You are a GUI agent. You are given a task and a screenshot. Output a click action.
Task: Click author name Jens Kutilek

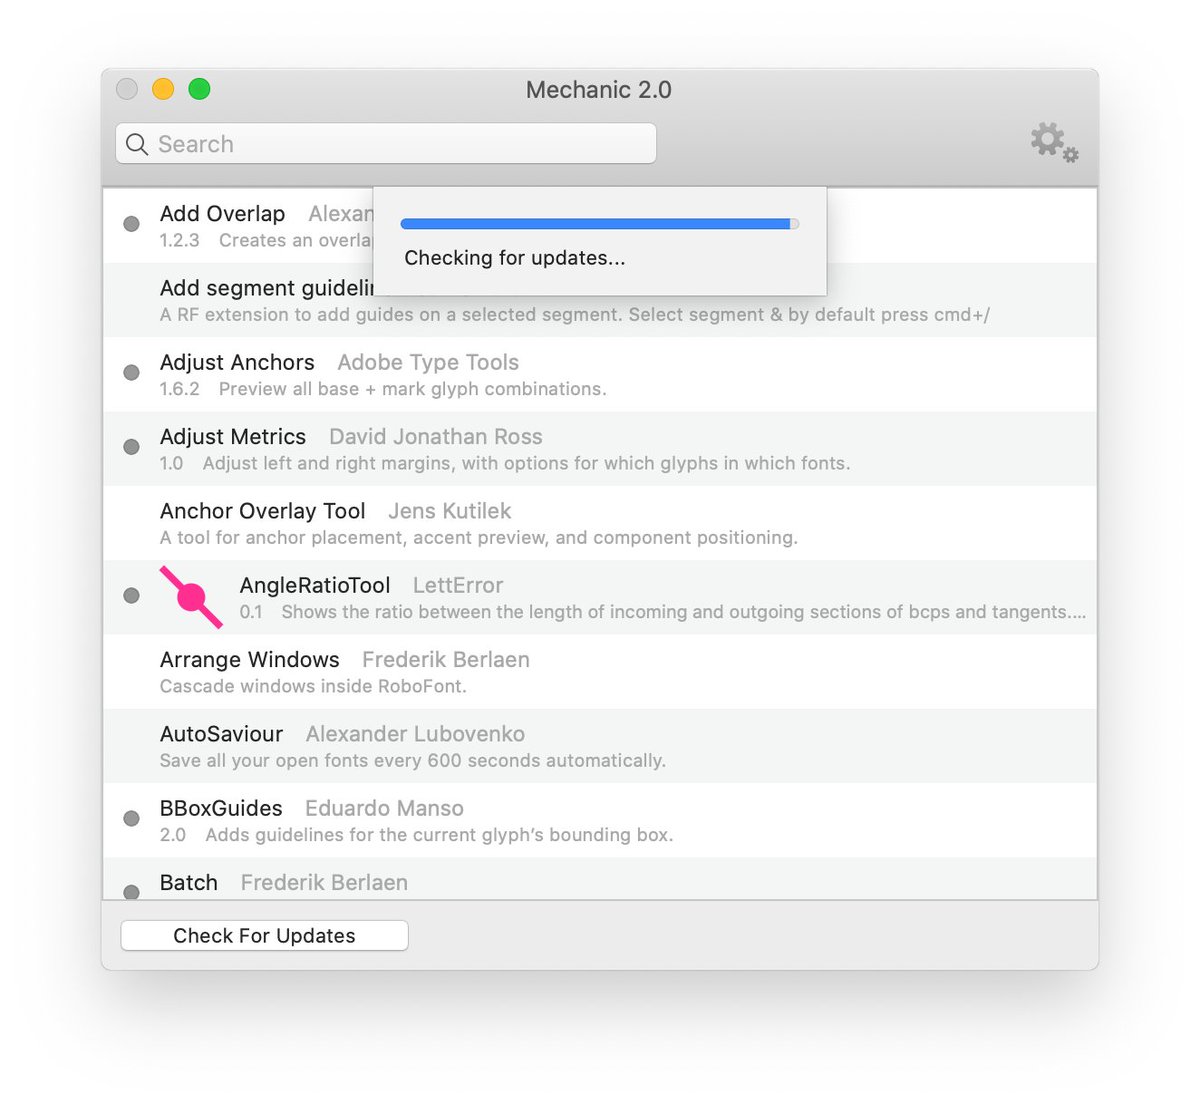449,511
